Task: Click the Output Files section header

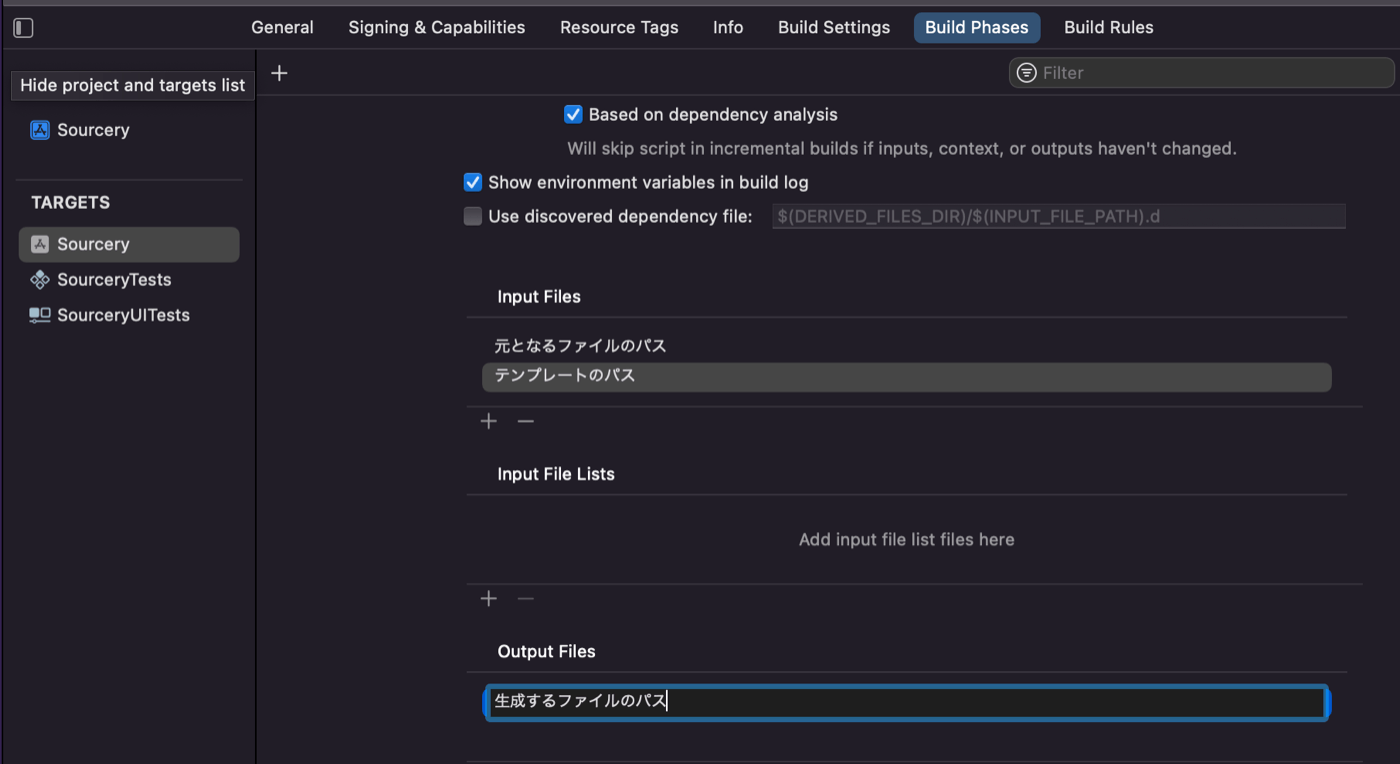Action: tap(546, 652)
